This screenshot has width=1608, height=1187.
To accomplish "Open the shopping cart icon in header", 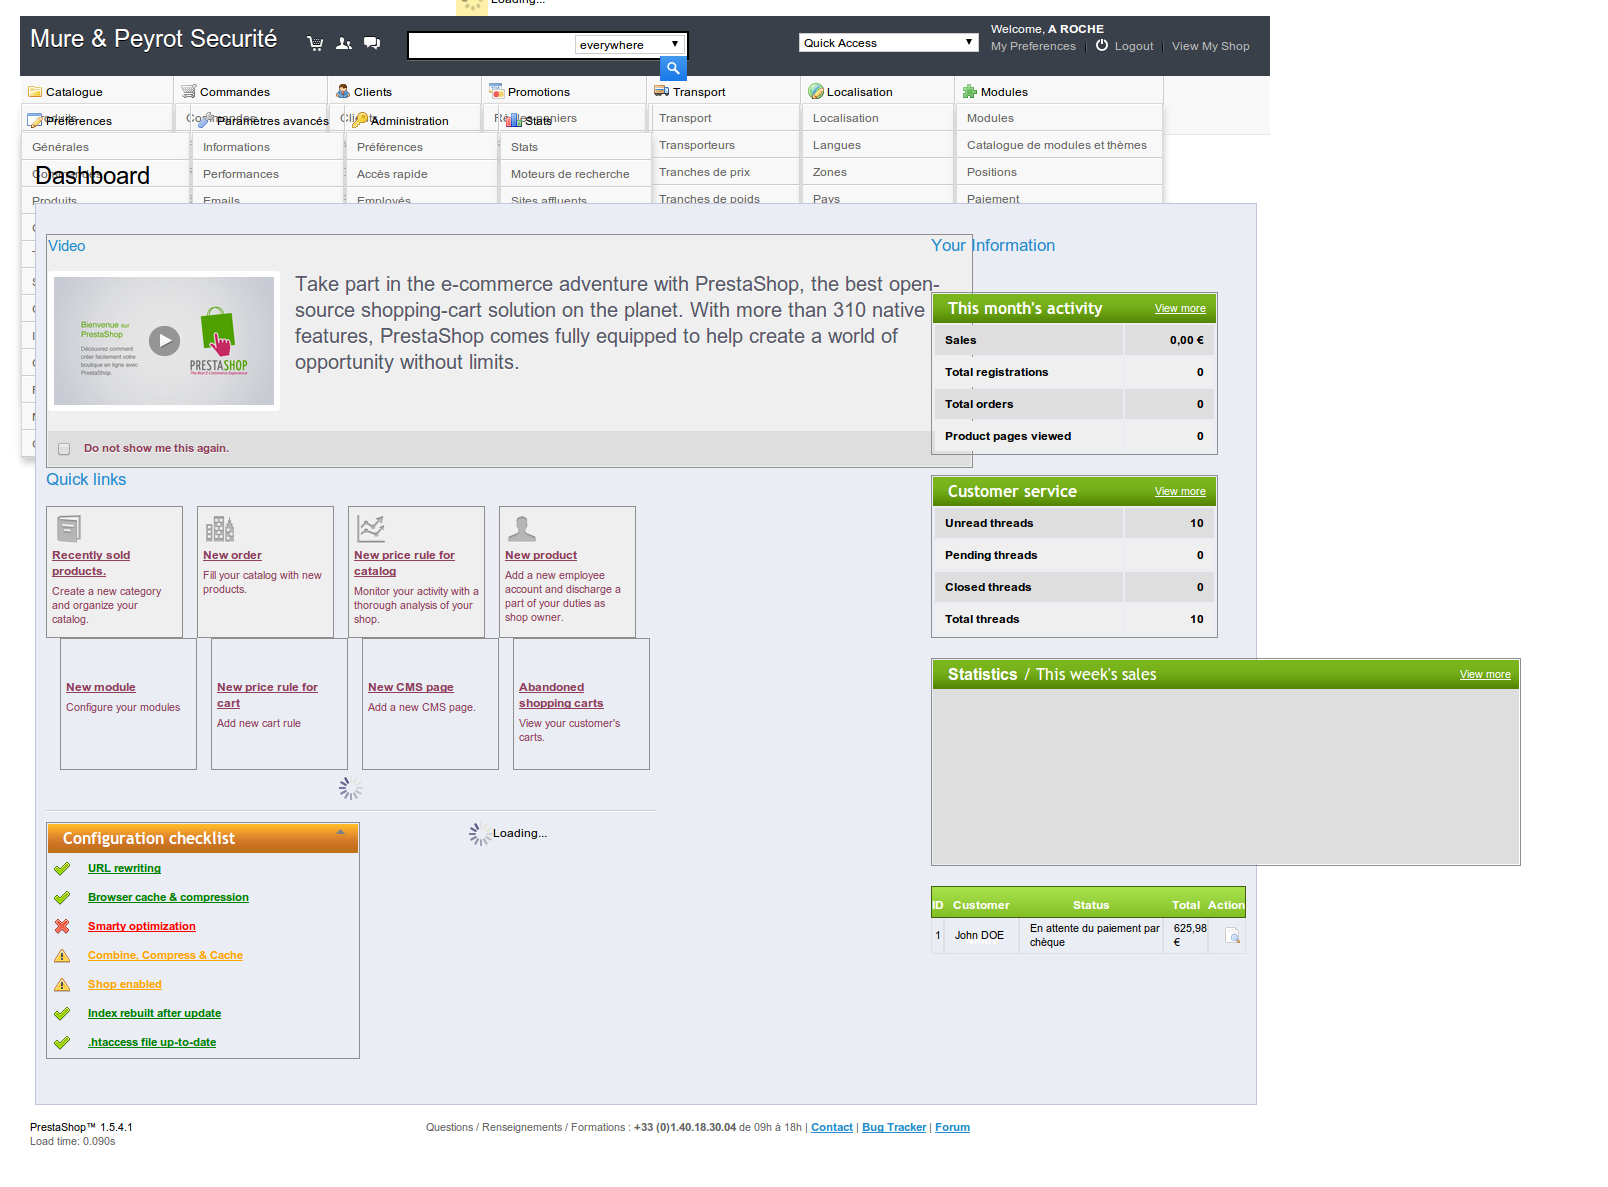I will [x=315, y=43].
